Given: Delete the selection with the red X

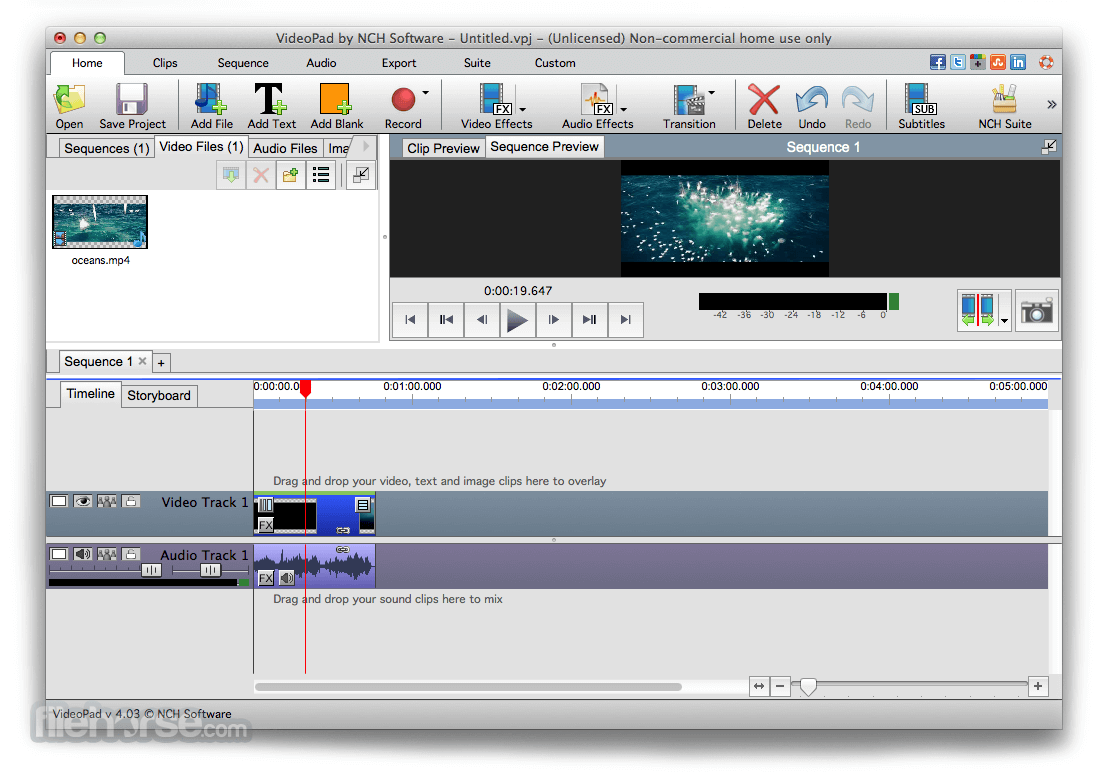Looking at the screenshot, I should pyautogui.click(x=764, y=99).
